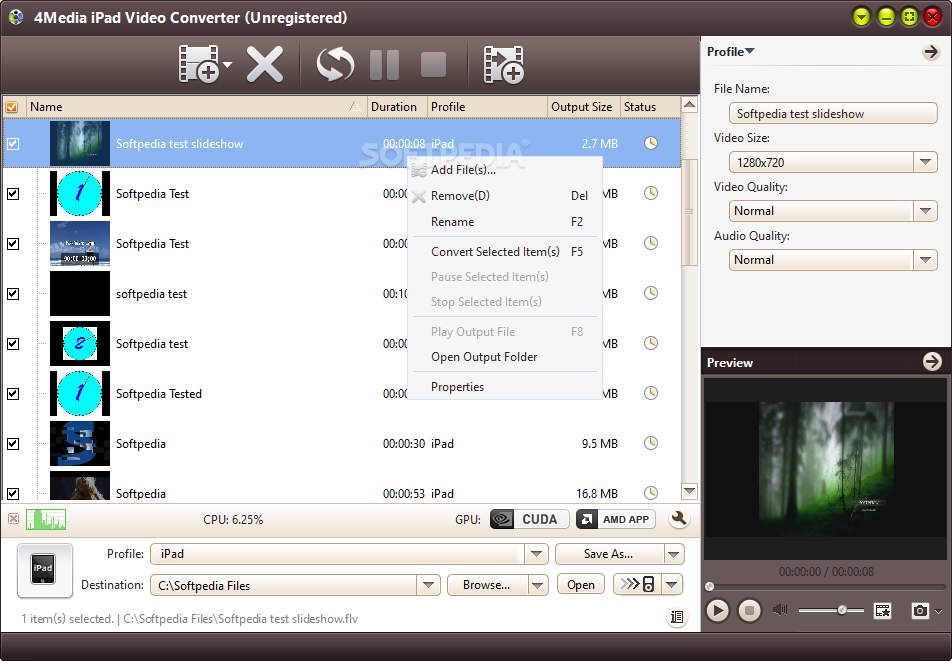Sort list by Name column header

coord(196,107)
